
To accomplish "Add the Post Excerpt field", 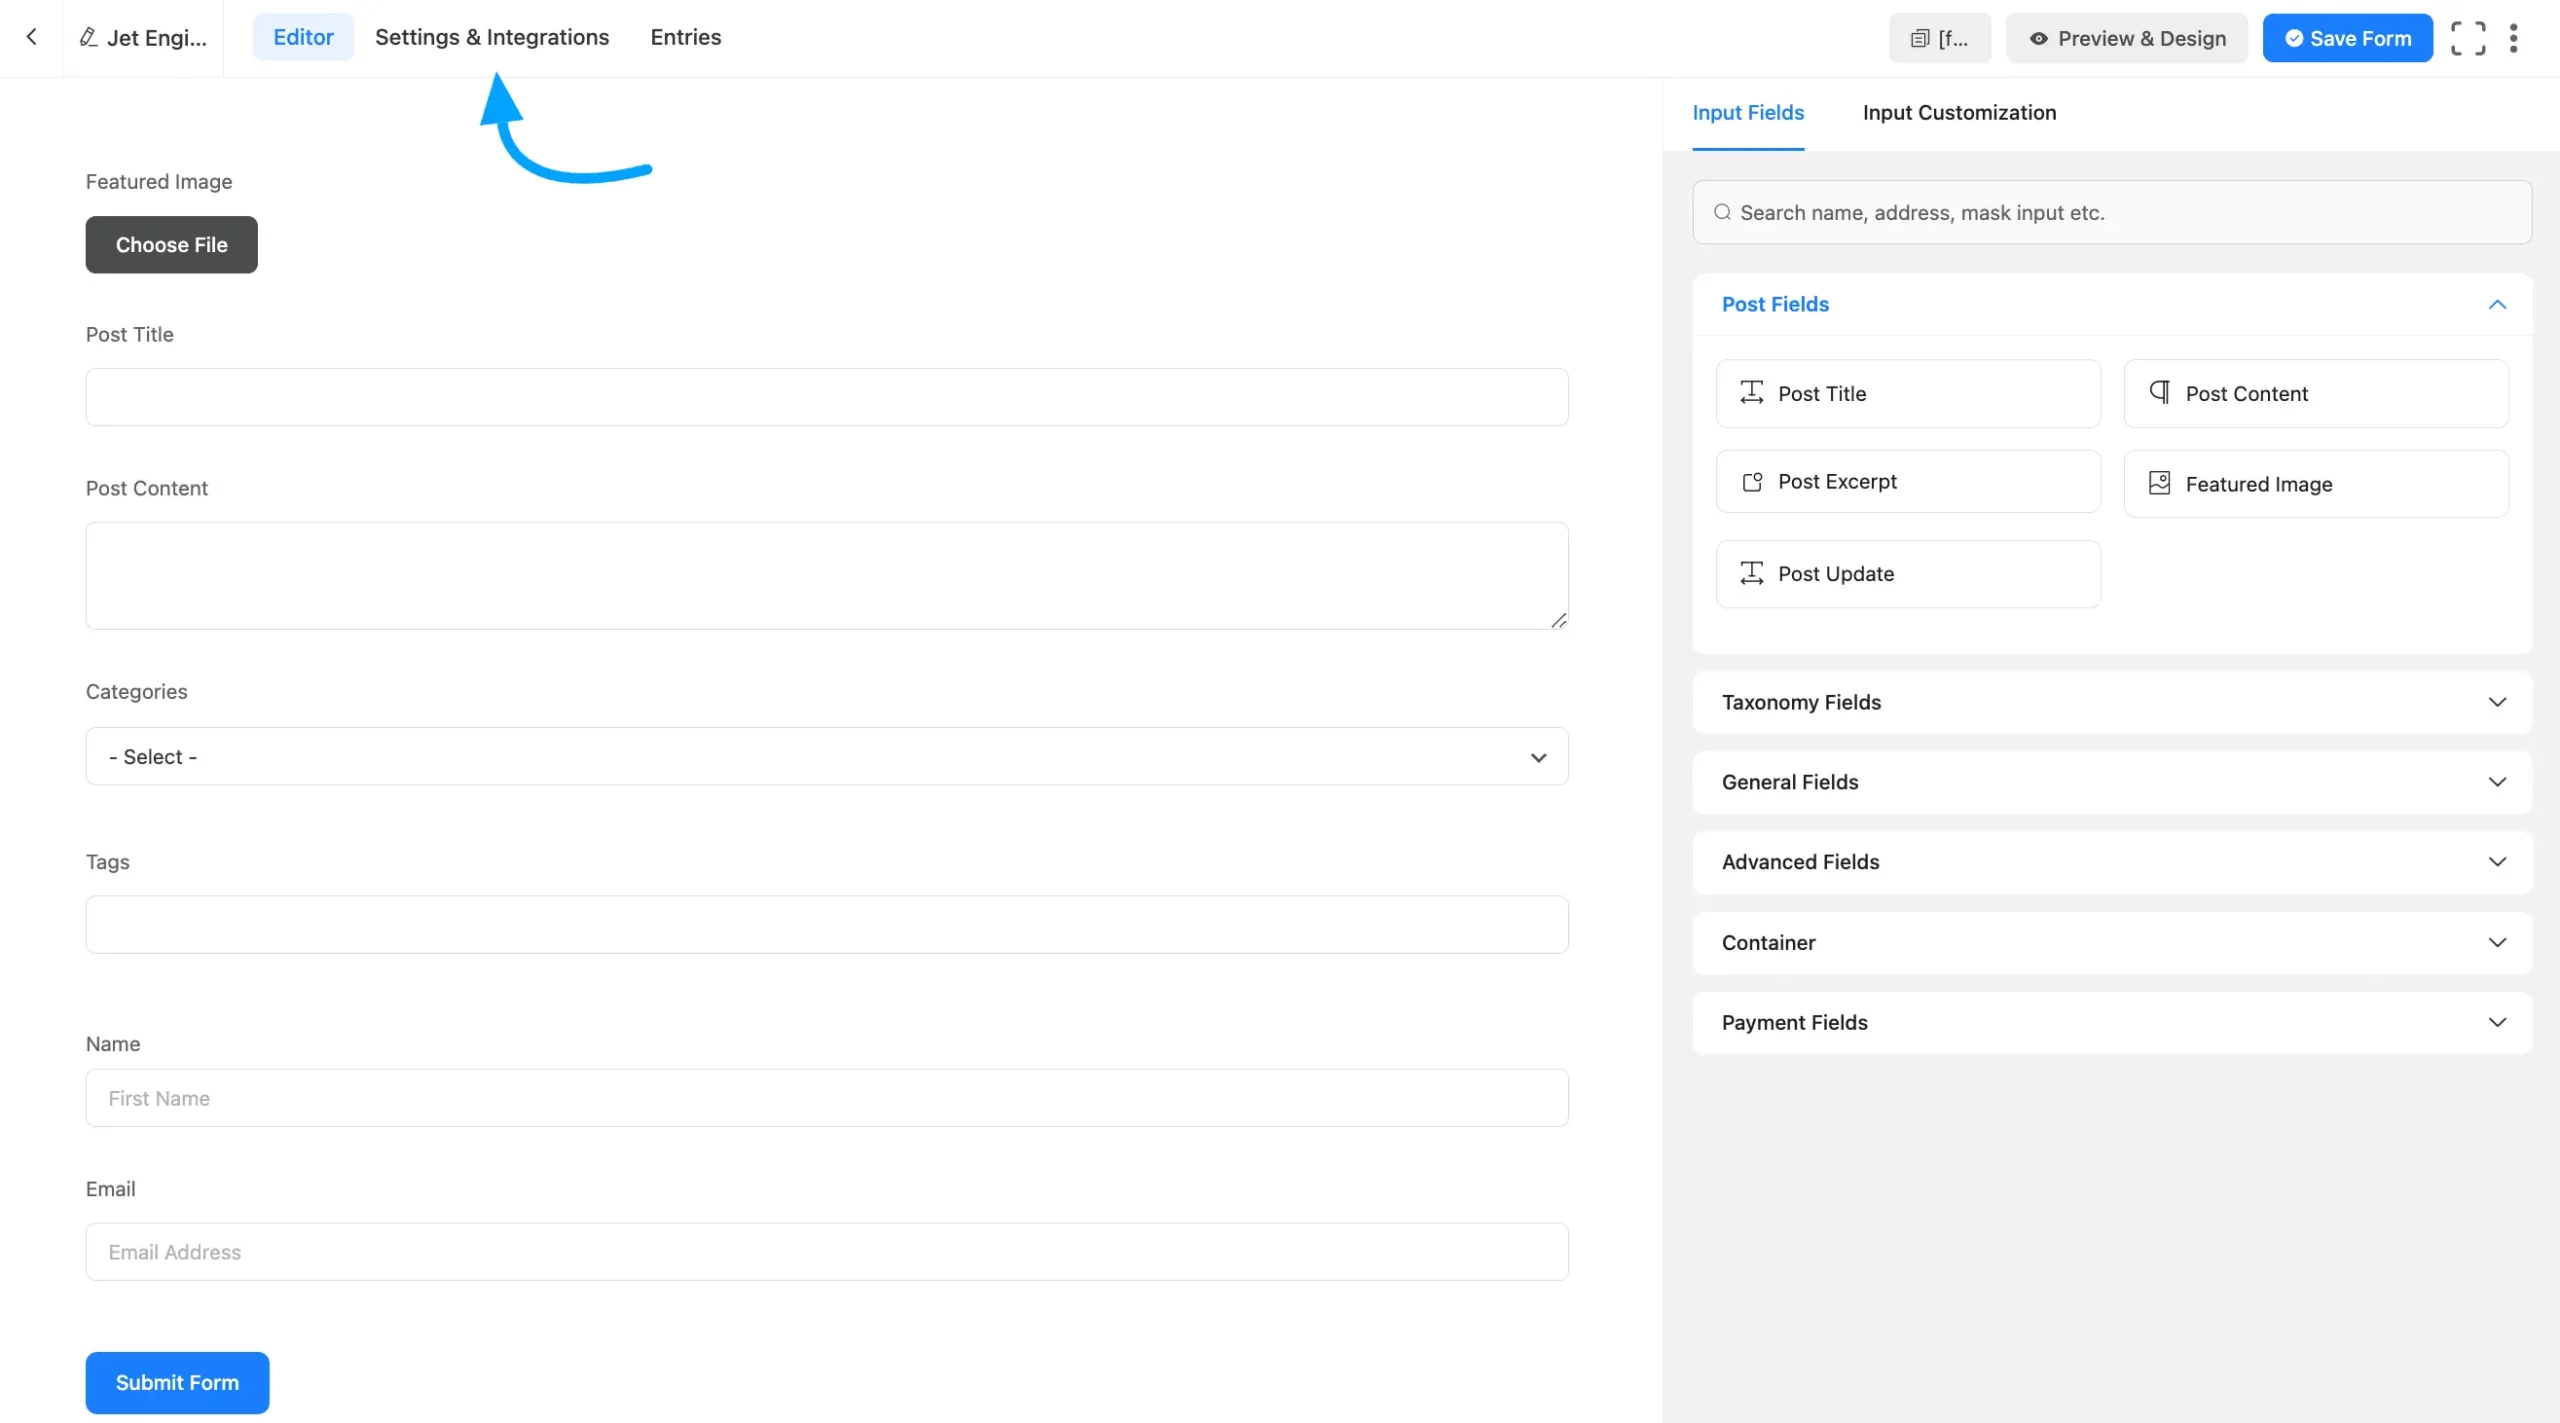I will pos(1907,482).
